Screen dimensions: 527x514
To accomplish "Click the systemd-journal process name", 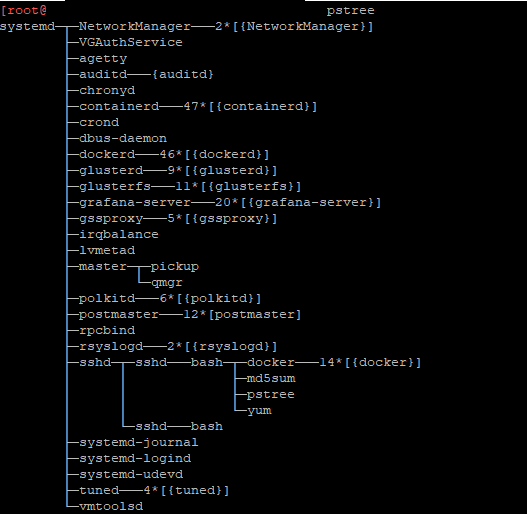I will coord(138,442).
